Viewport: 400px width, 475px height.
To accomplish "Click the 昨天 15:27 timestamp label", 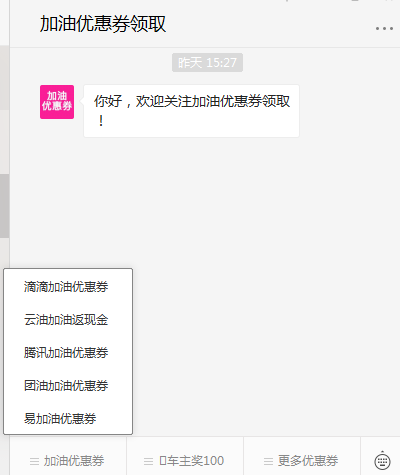I will [207, 62].
